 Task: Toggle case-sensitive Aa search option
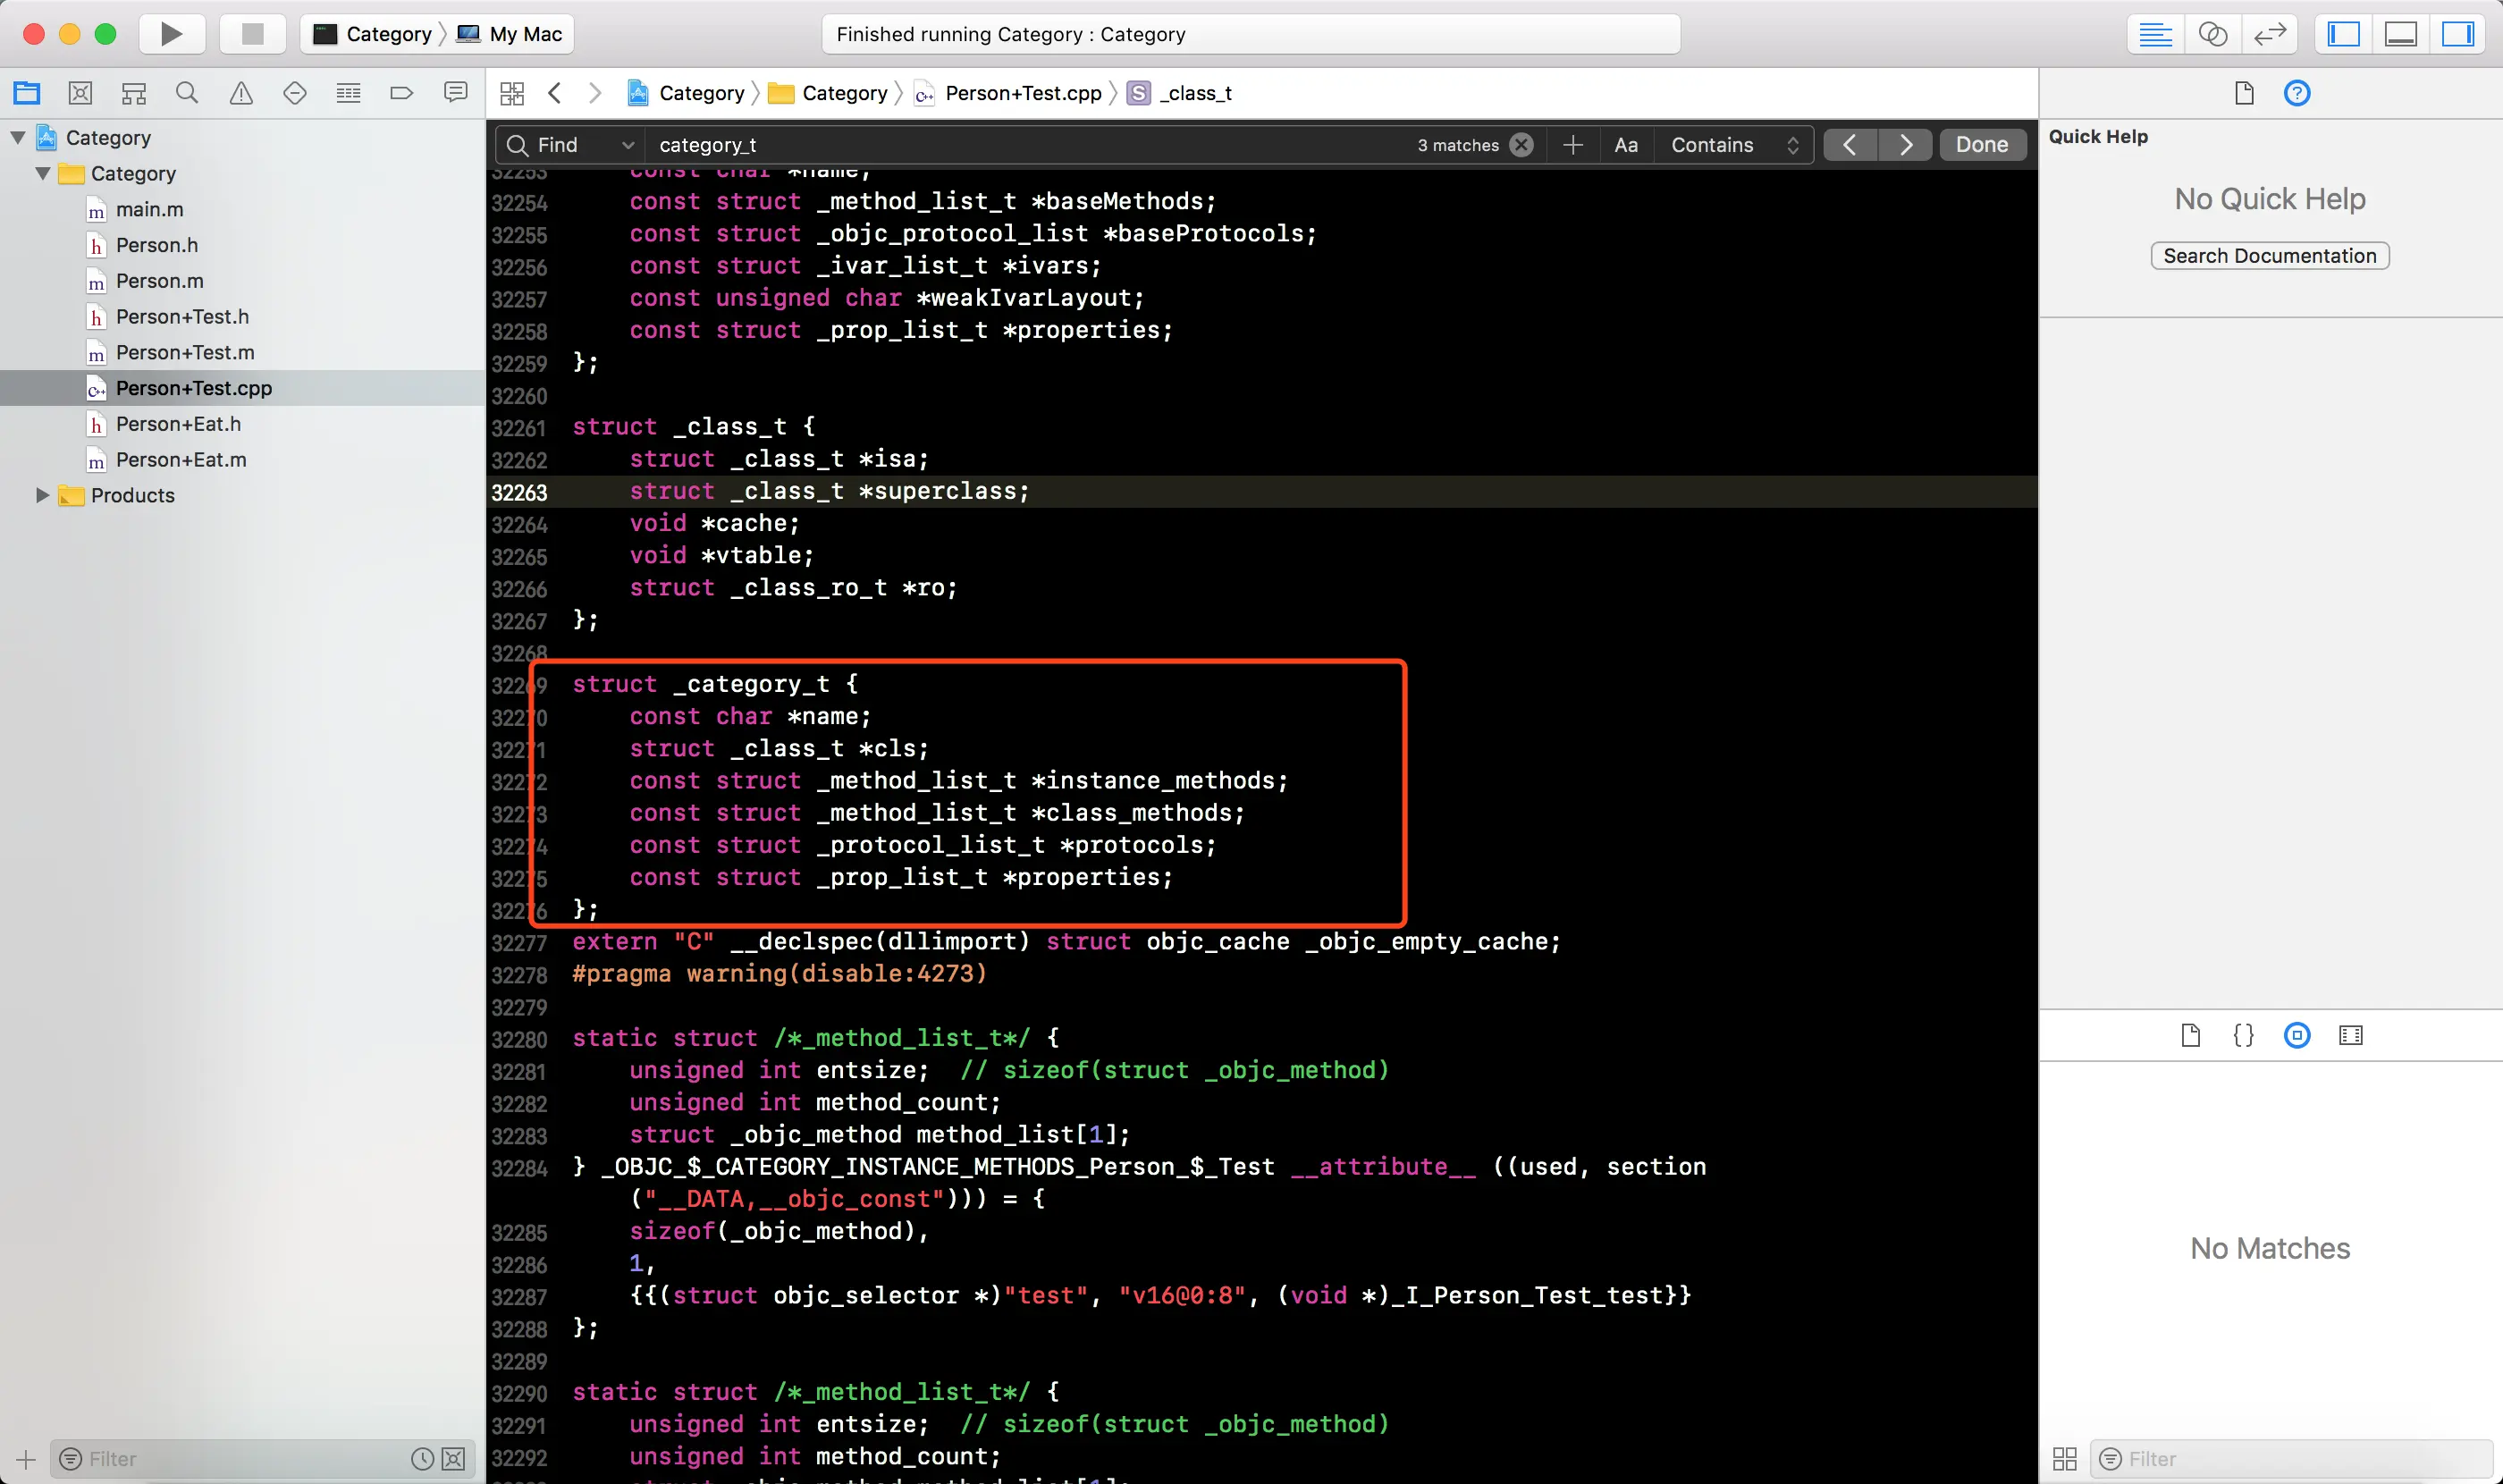coord(1625,145)
